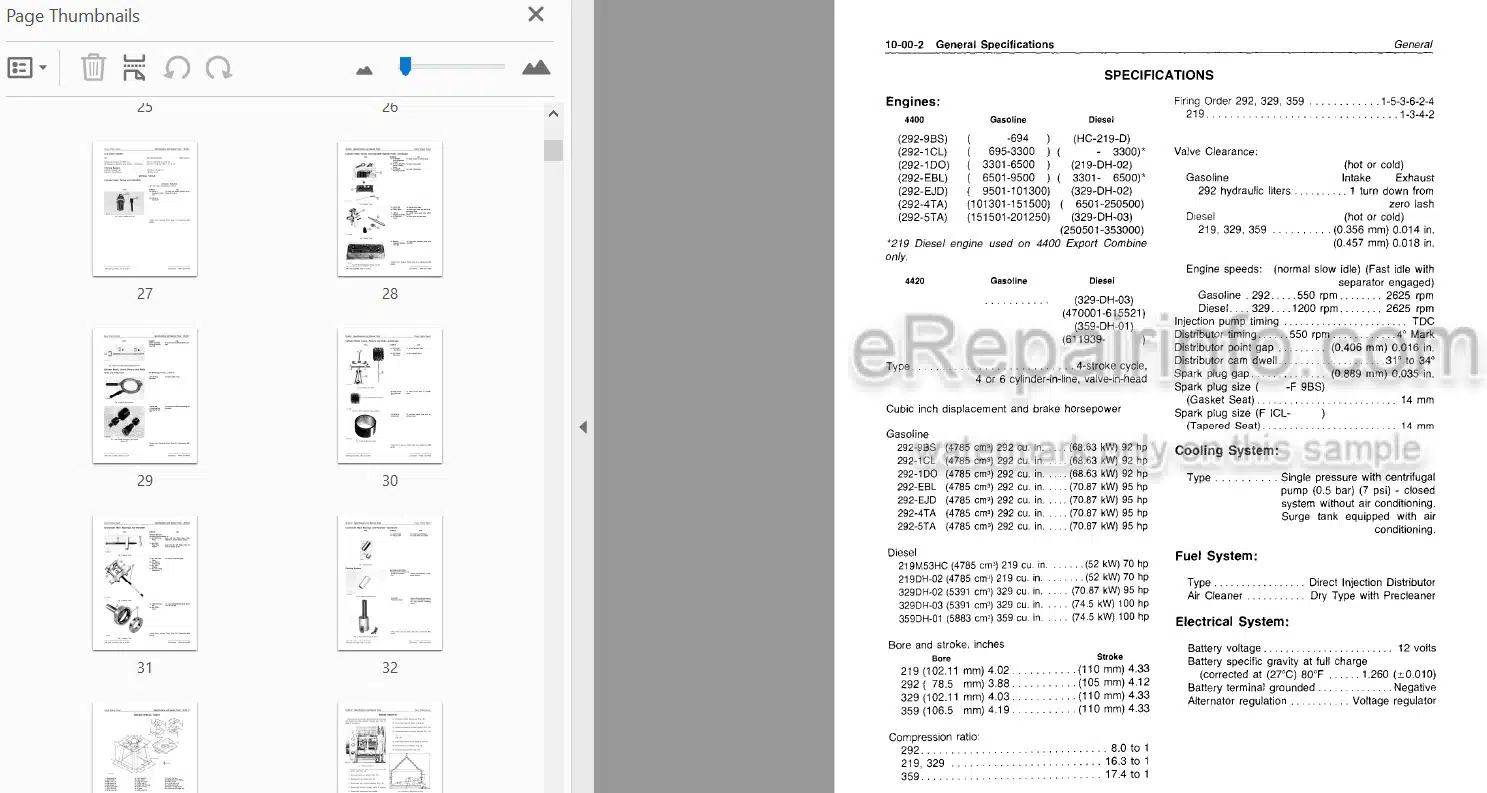The height and width of the screenshot is (793, 1487).
Task: Click '359DH-01' diesel displacement row
Action: click(1023, 617)
